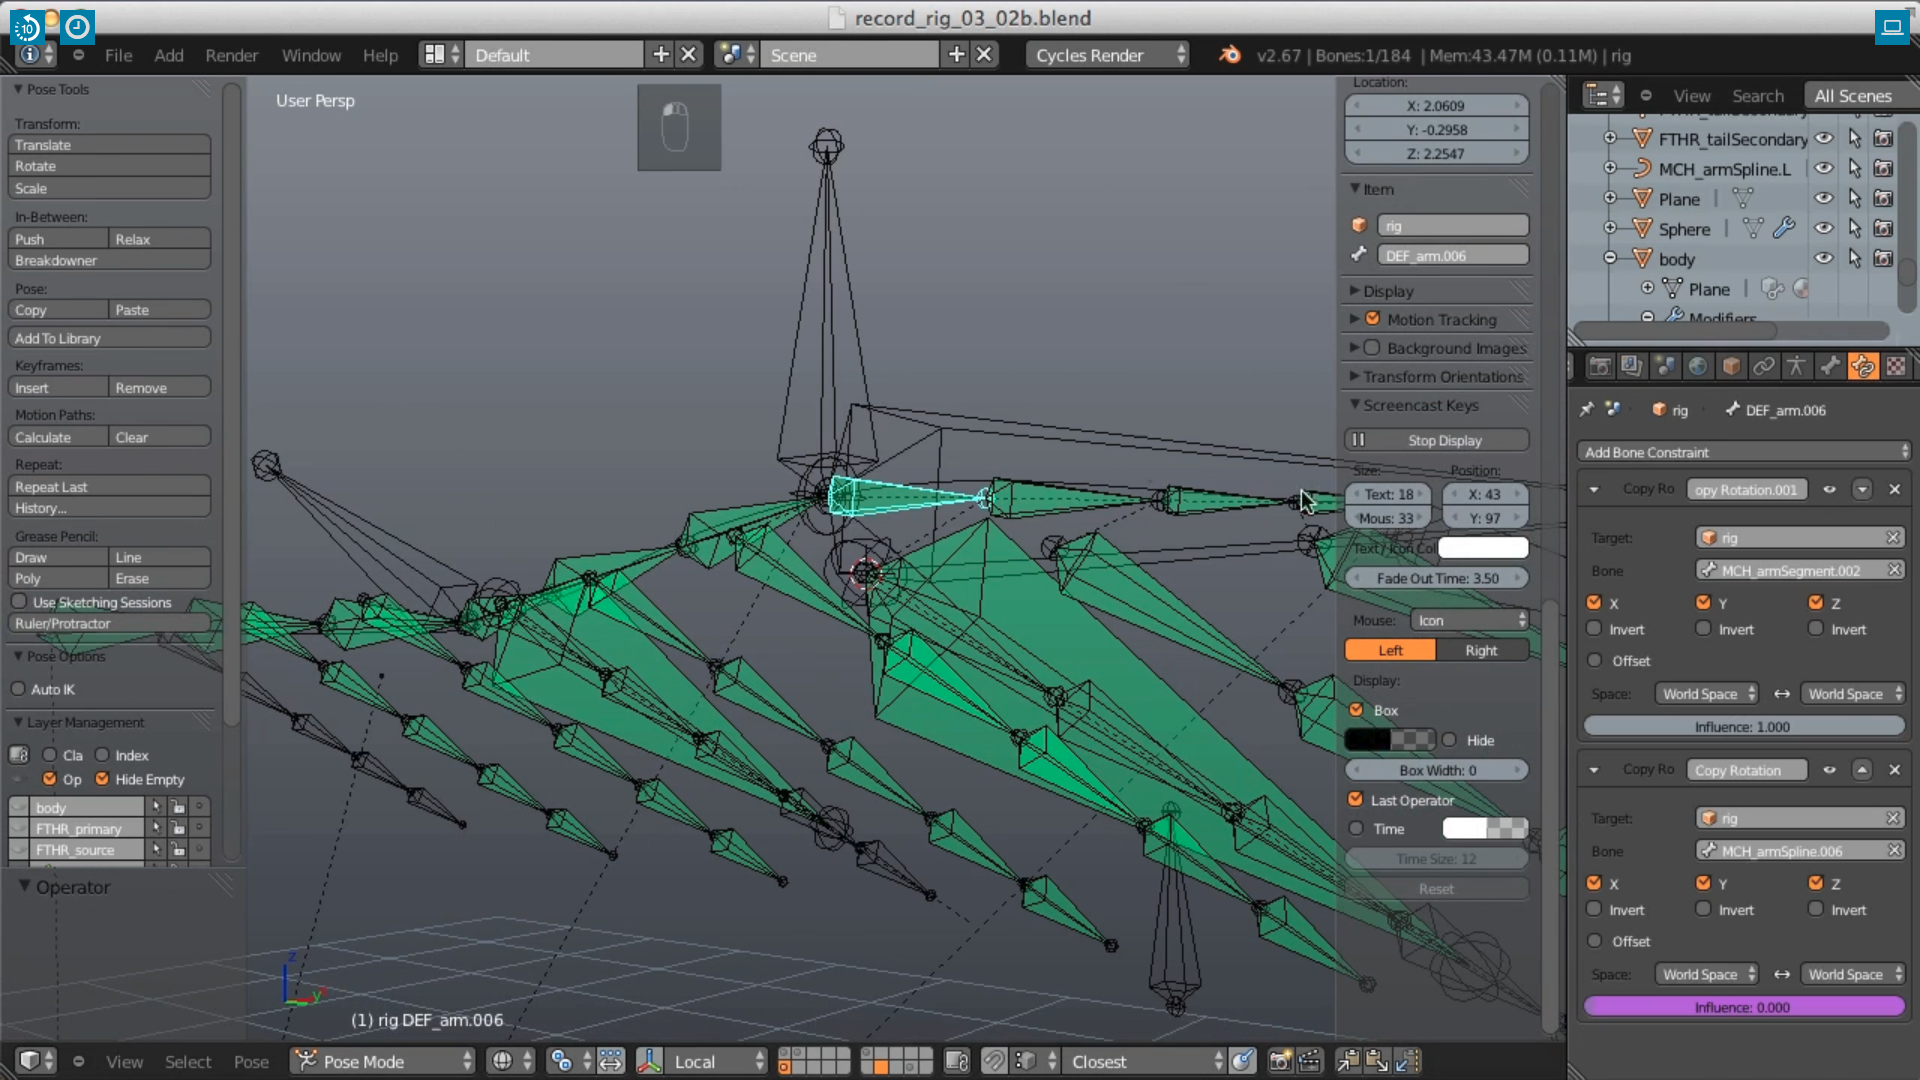Open the Pose menu in the viewport header
Viewport: 1920px width, 1080px height.
[251, 1062]
